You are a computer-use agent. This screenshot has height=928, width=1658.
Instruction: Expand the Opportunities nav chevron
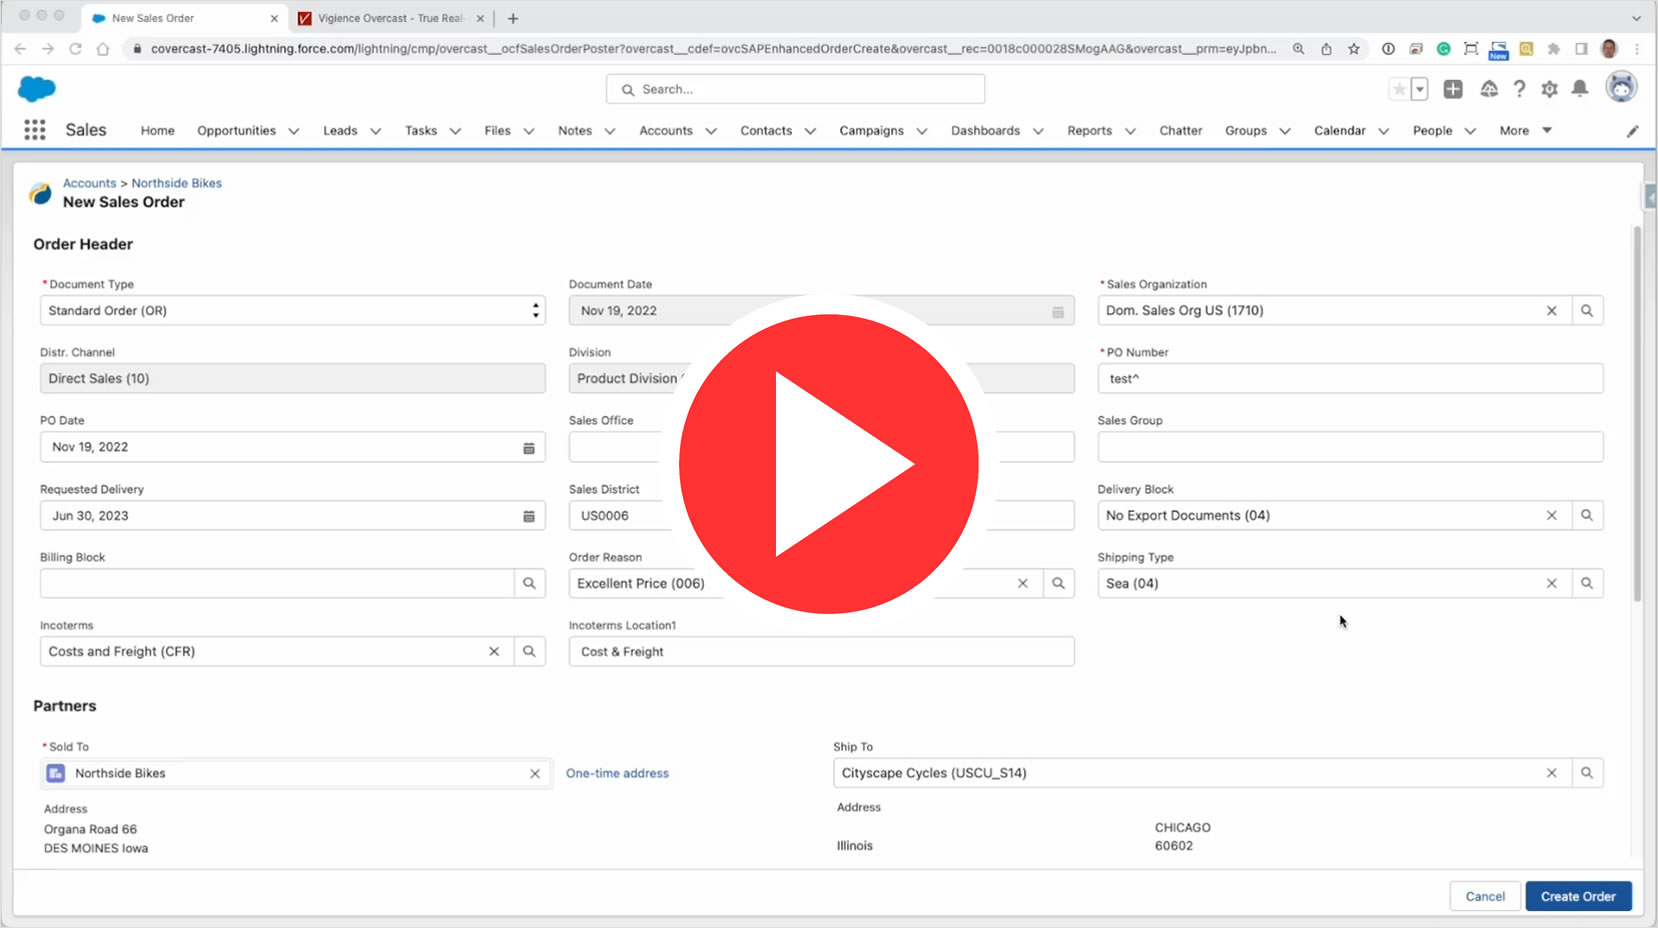coord(294,131)
